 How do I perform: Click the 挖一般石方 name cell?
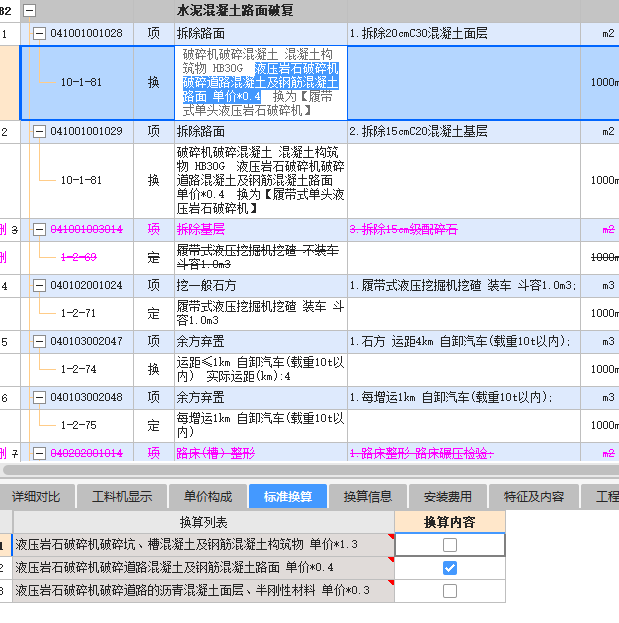(261, 286)
